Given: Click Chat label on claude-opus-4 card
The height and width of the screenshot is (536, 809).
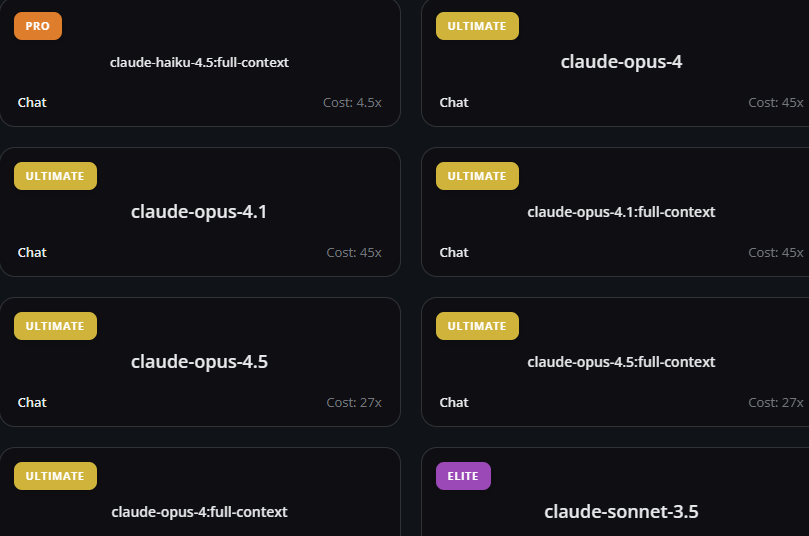Looking at the screenshot, I should (454, 102).
